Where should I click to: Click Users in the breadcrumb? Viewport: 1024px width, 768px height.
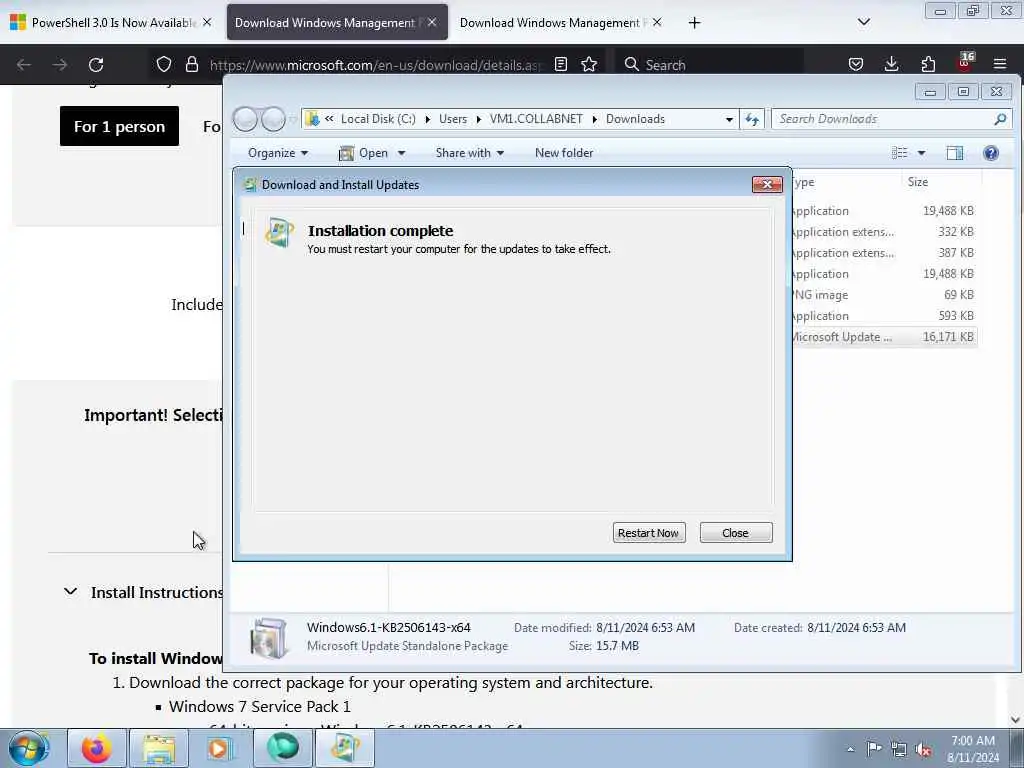tap(453, 119)
